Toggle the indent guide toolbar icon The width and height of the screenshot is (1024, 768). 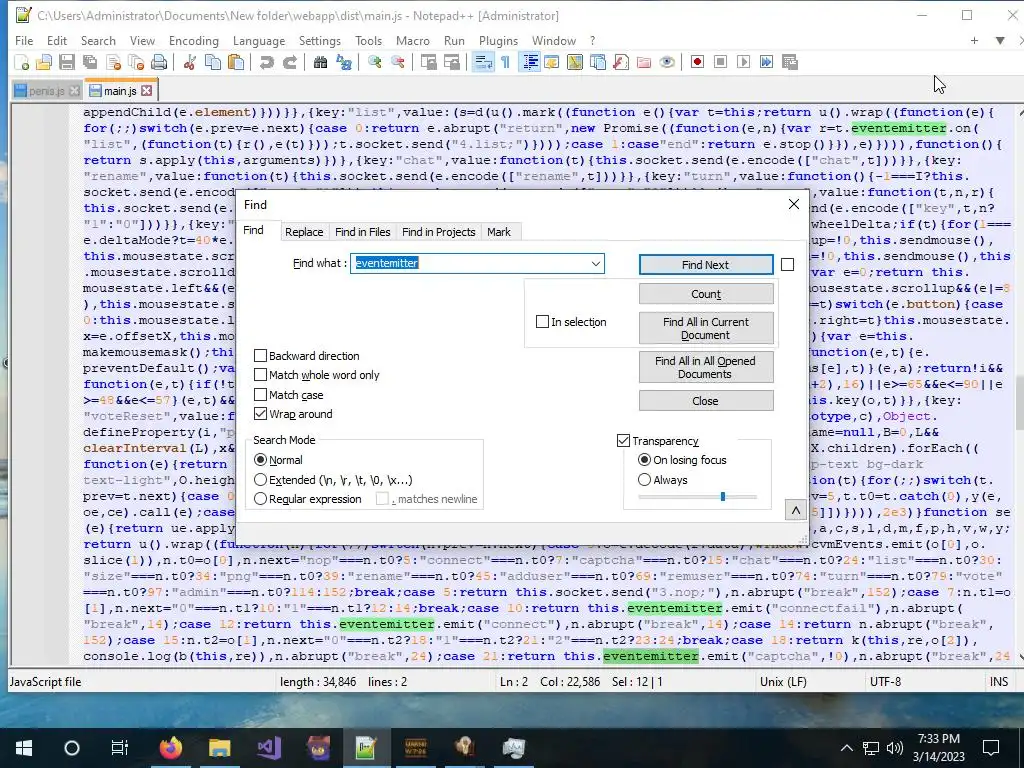pos(530,62)
